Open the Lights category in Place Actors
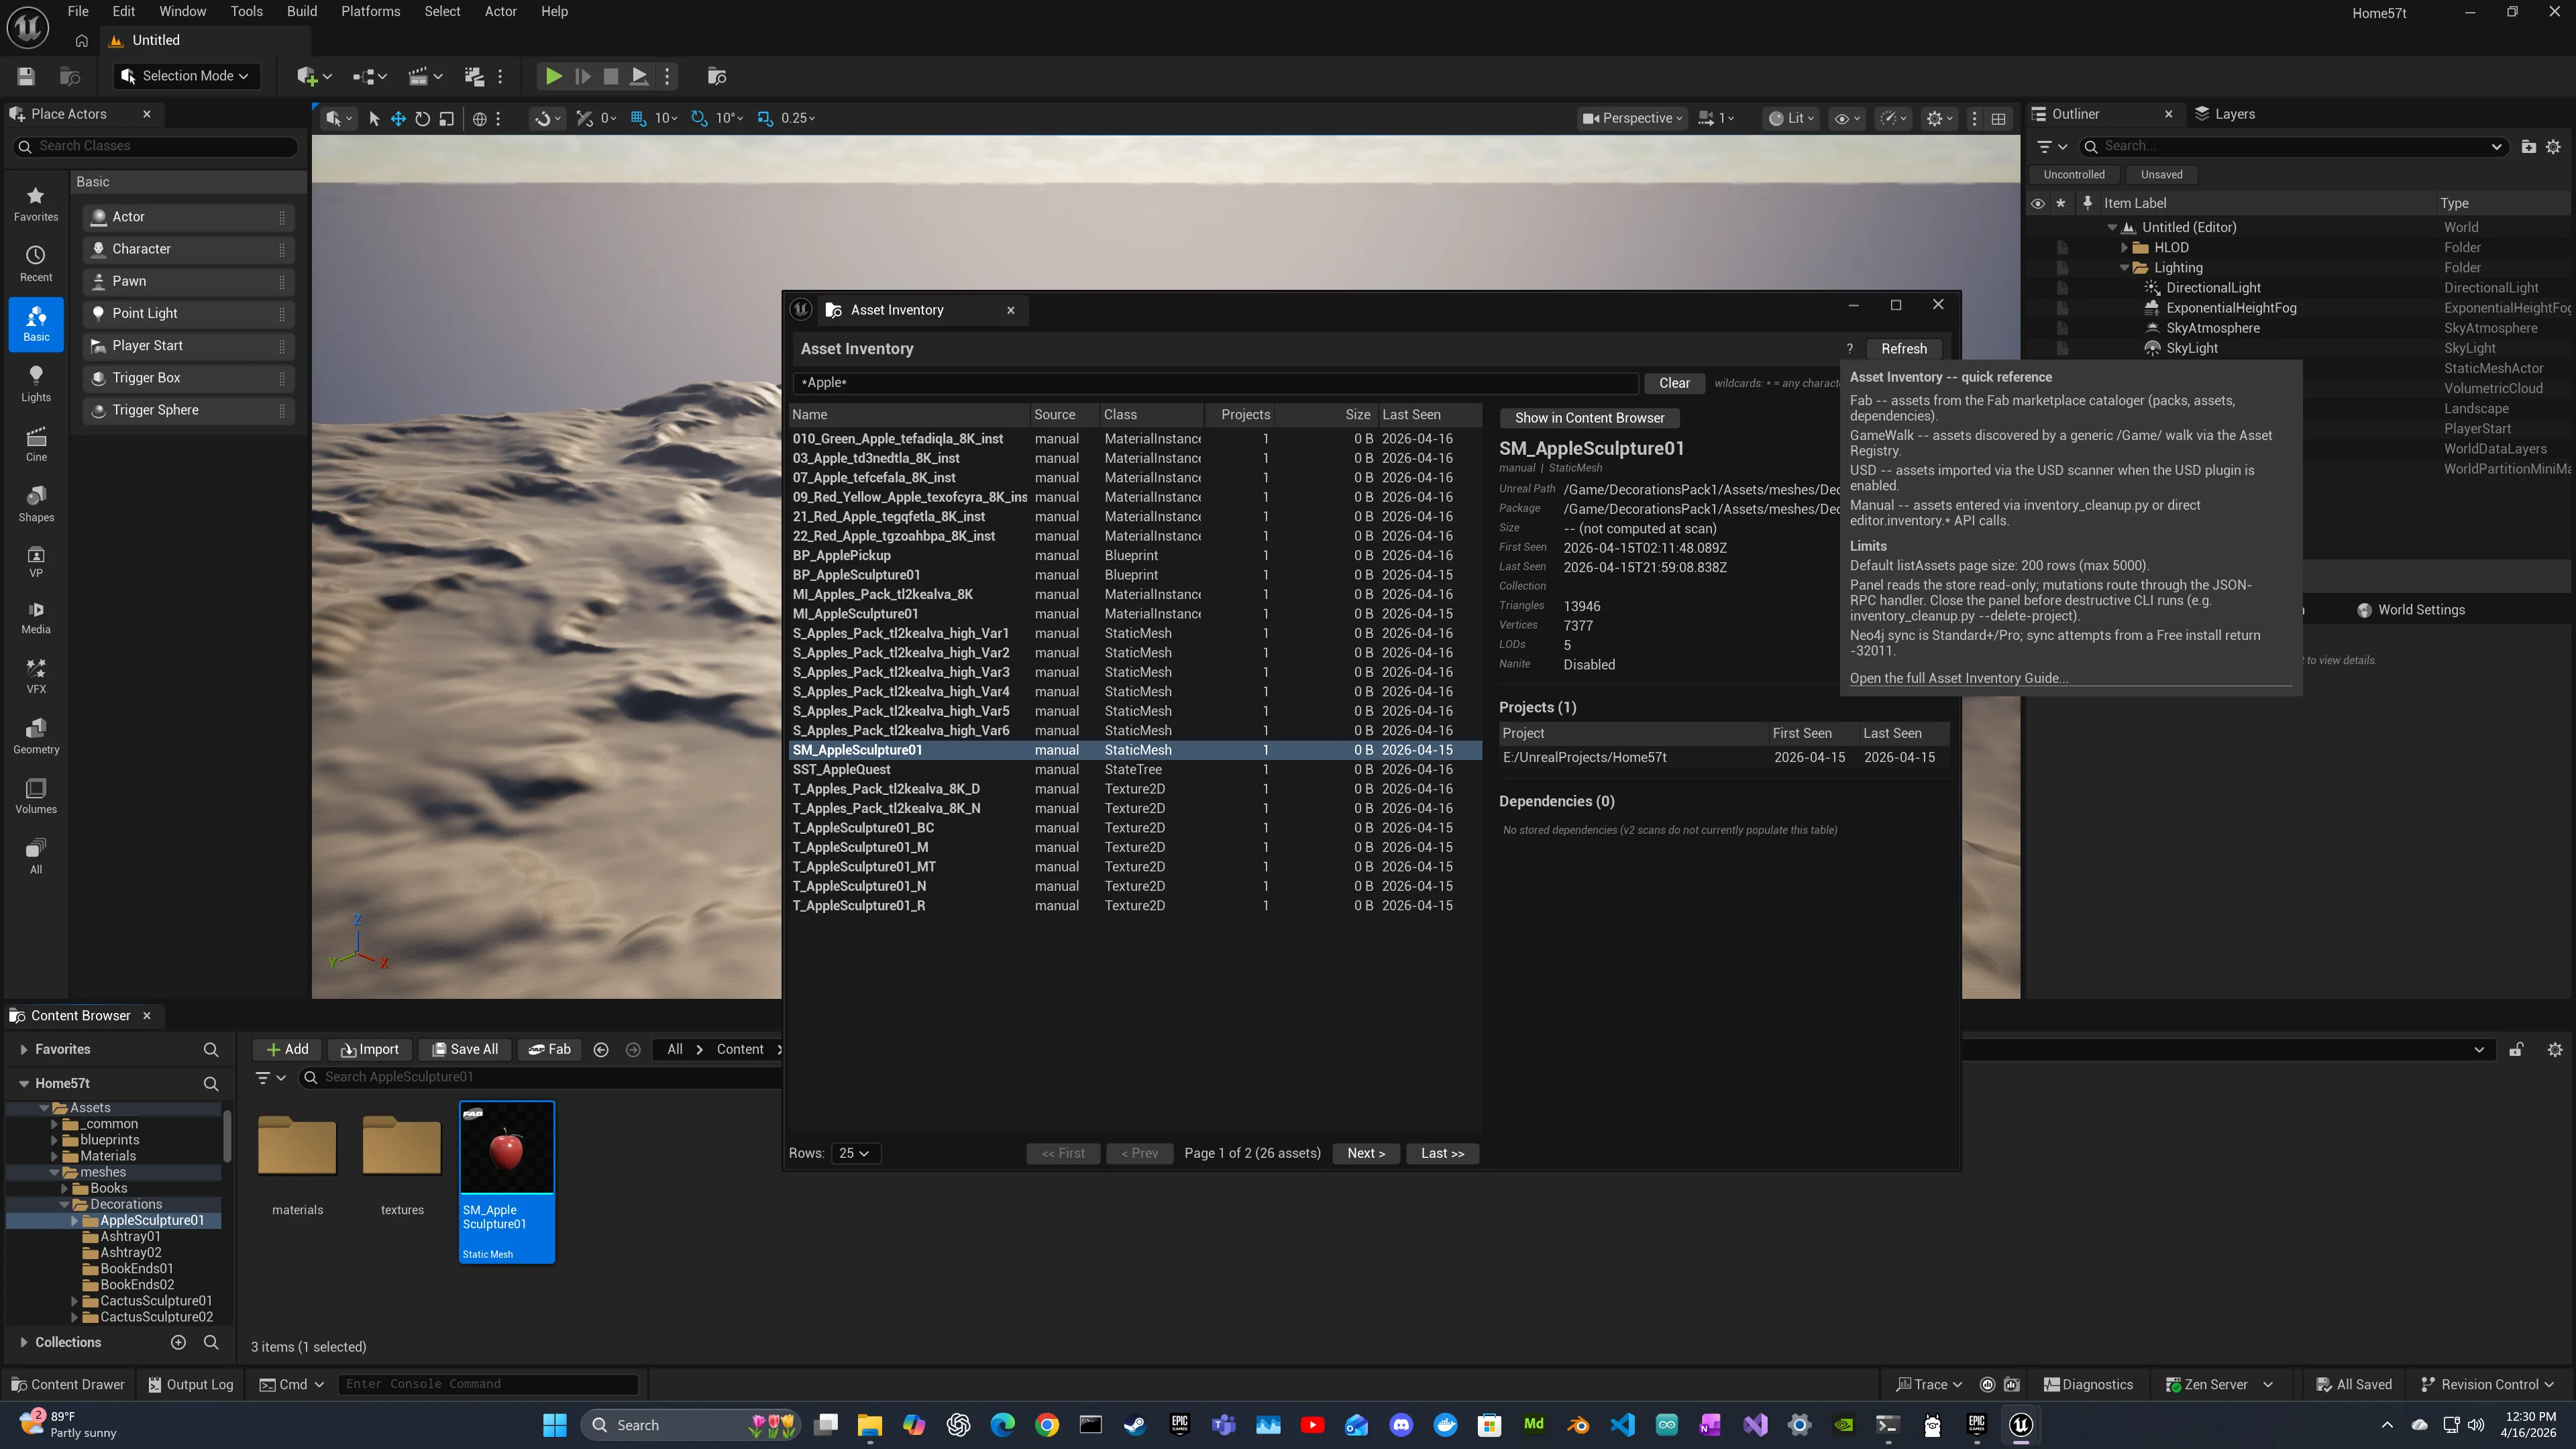Screen dimensions: 2576x1449 [x=36, y=384]
